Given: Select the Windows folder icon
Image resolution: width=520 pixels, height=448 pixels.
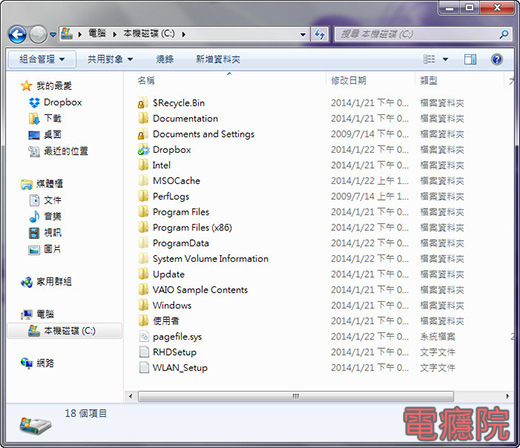Looking at the screenshot, I should [x=143, y=305].
